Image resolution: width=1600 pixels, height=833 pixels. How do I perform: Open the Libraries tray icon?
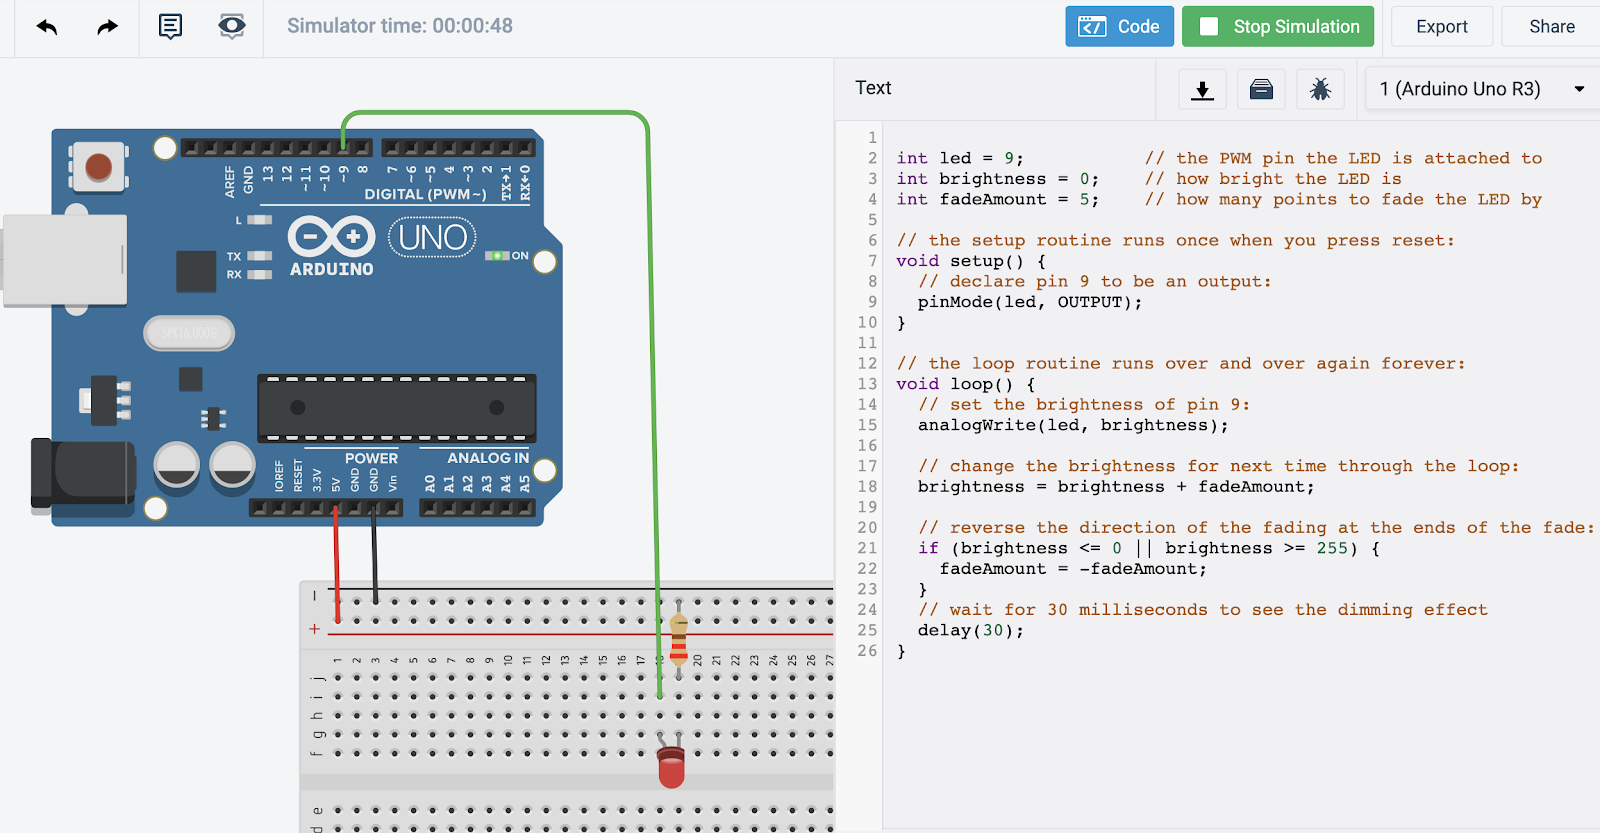1262,89
